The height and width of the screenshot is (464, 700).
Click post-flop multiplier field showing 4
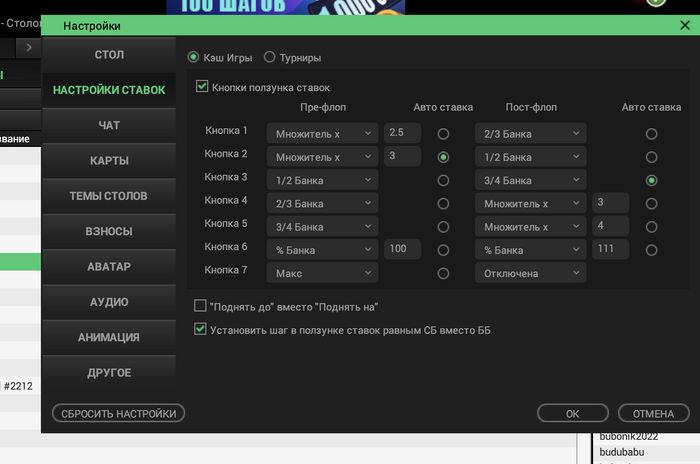pos(610,226)
